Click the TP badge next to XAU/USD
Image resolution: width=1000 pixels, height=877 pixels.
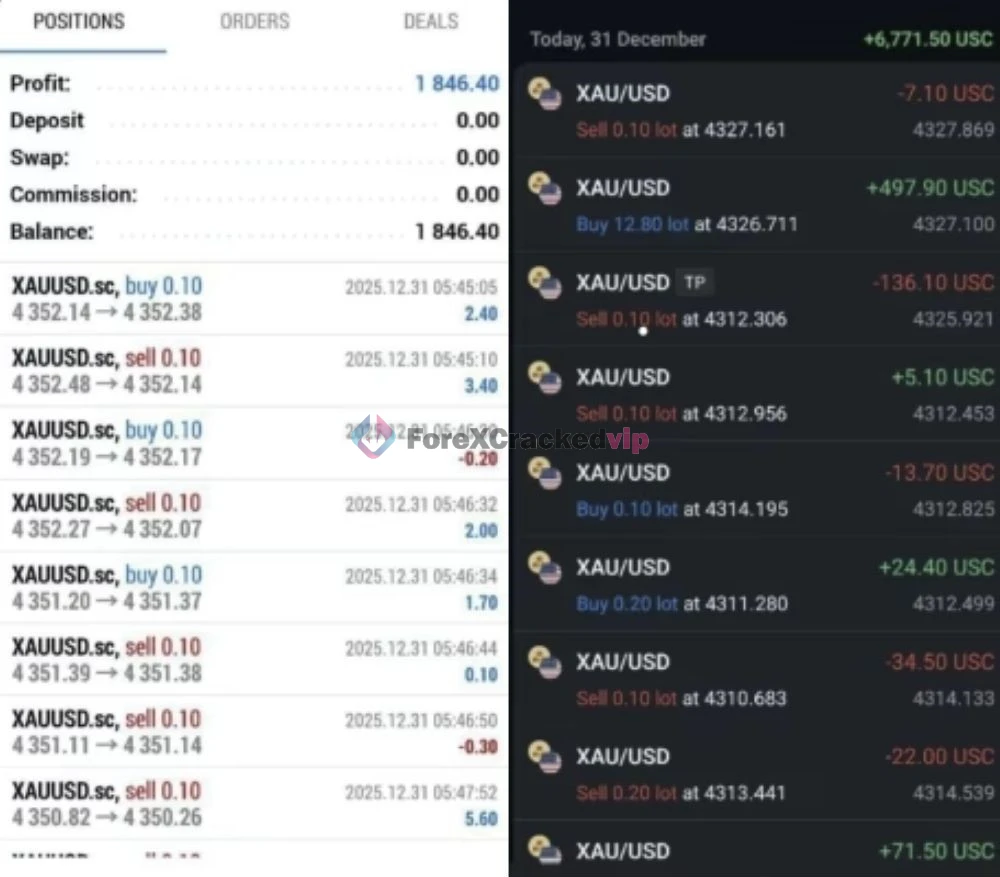click(x=695, y=282)
